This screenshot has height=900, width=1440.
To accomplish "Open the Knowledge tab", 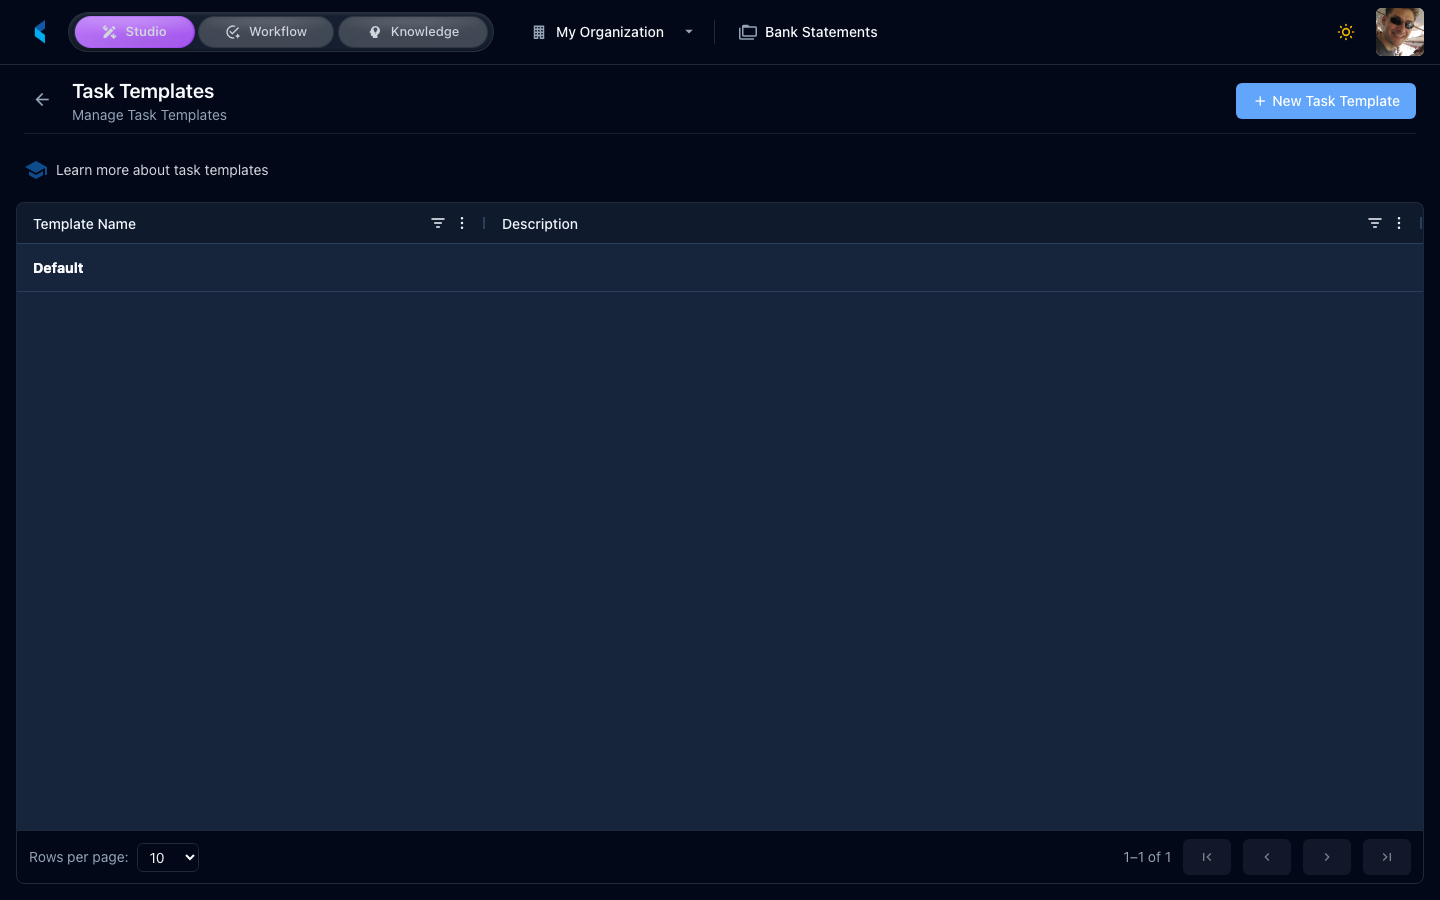I will pos(413,32).
